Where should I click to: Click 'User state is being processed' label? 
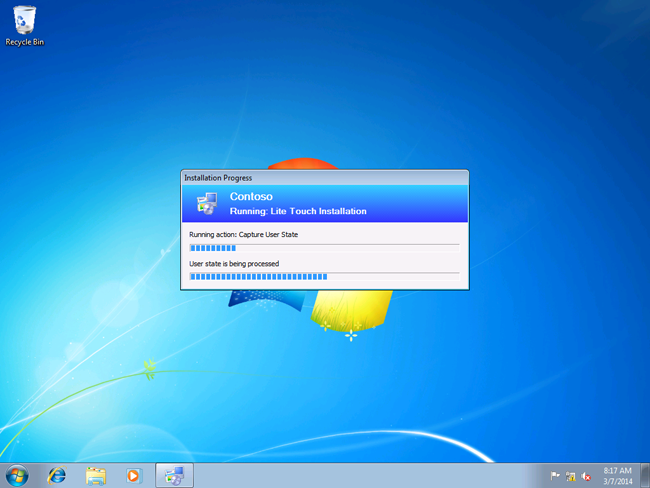(234, 263)
